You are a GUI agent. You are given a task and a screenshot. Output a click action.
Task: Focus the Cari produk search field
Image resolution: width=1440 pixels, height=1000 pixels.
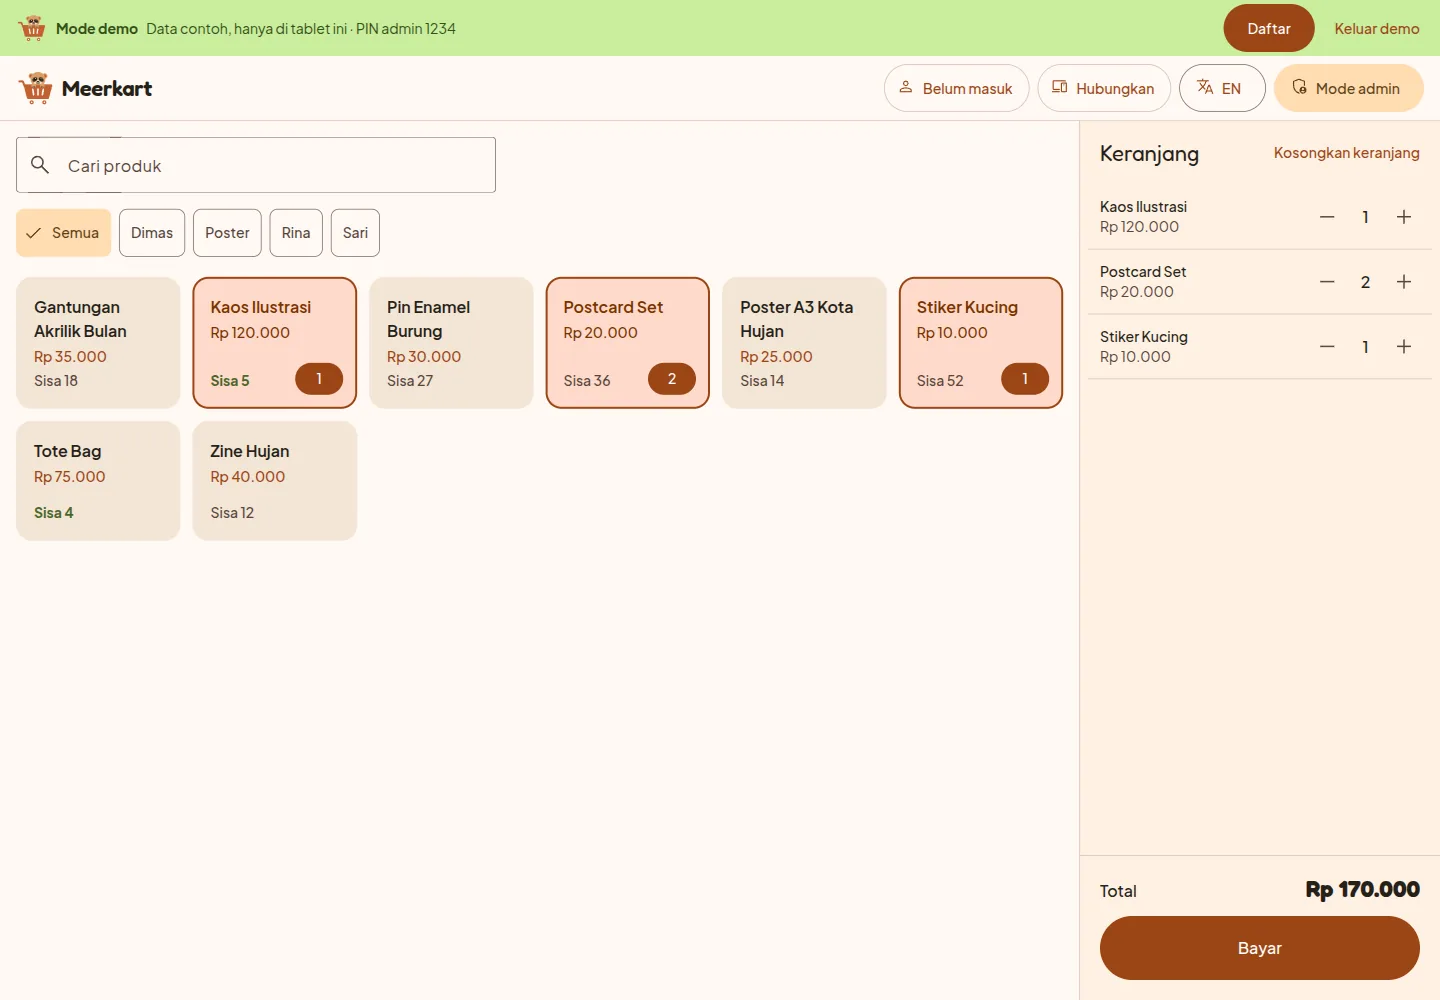pyautogui.click(x=256, y=165)
